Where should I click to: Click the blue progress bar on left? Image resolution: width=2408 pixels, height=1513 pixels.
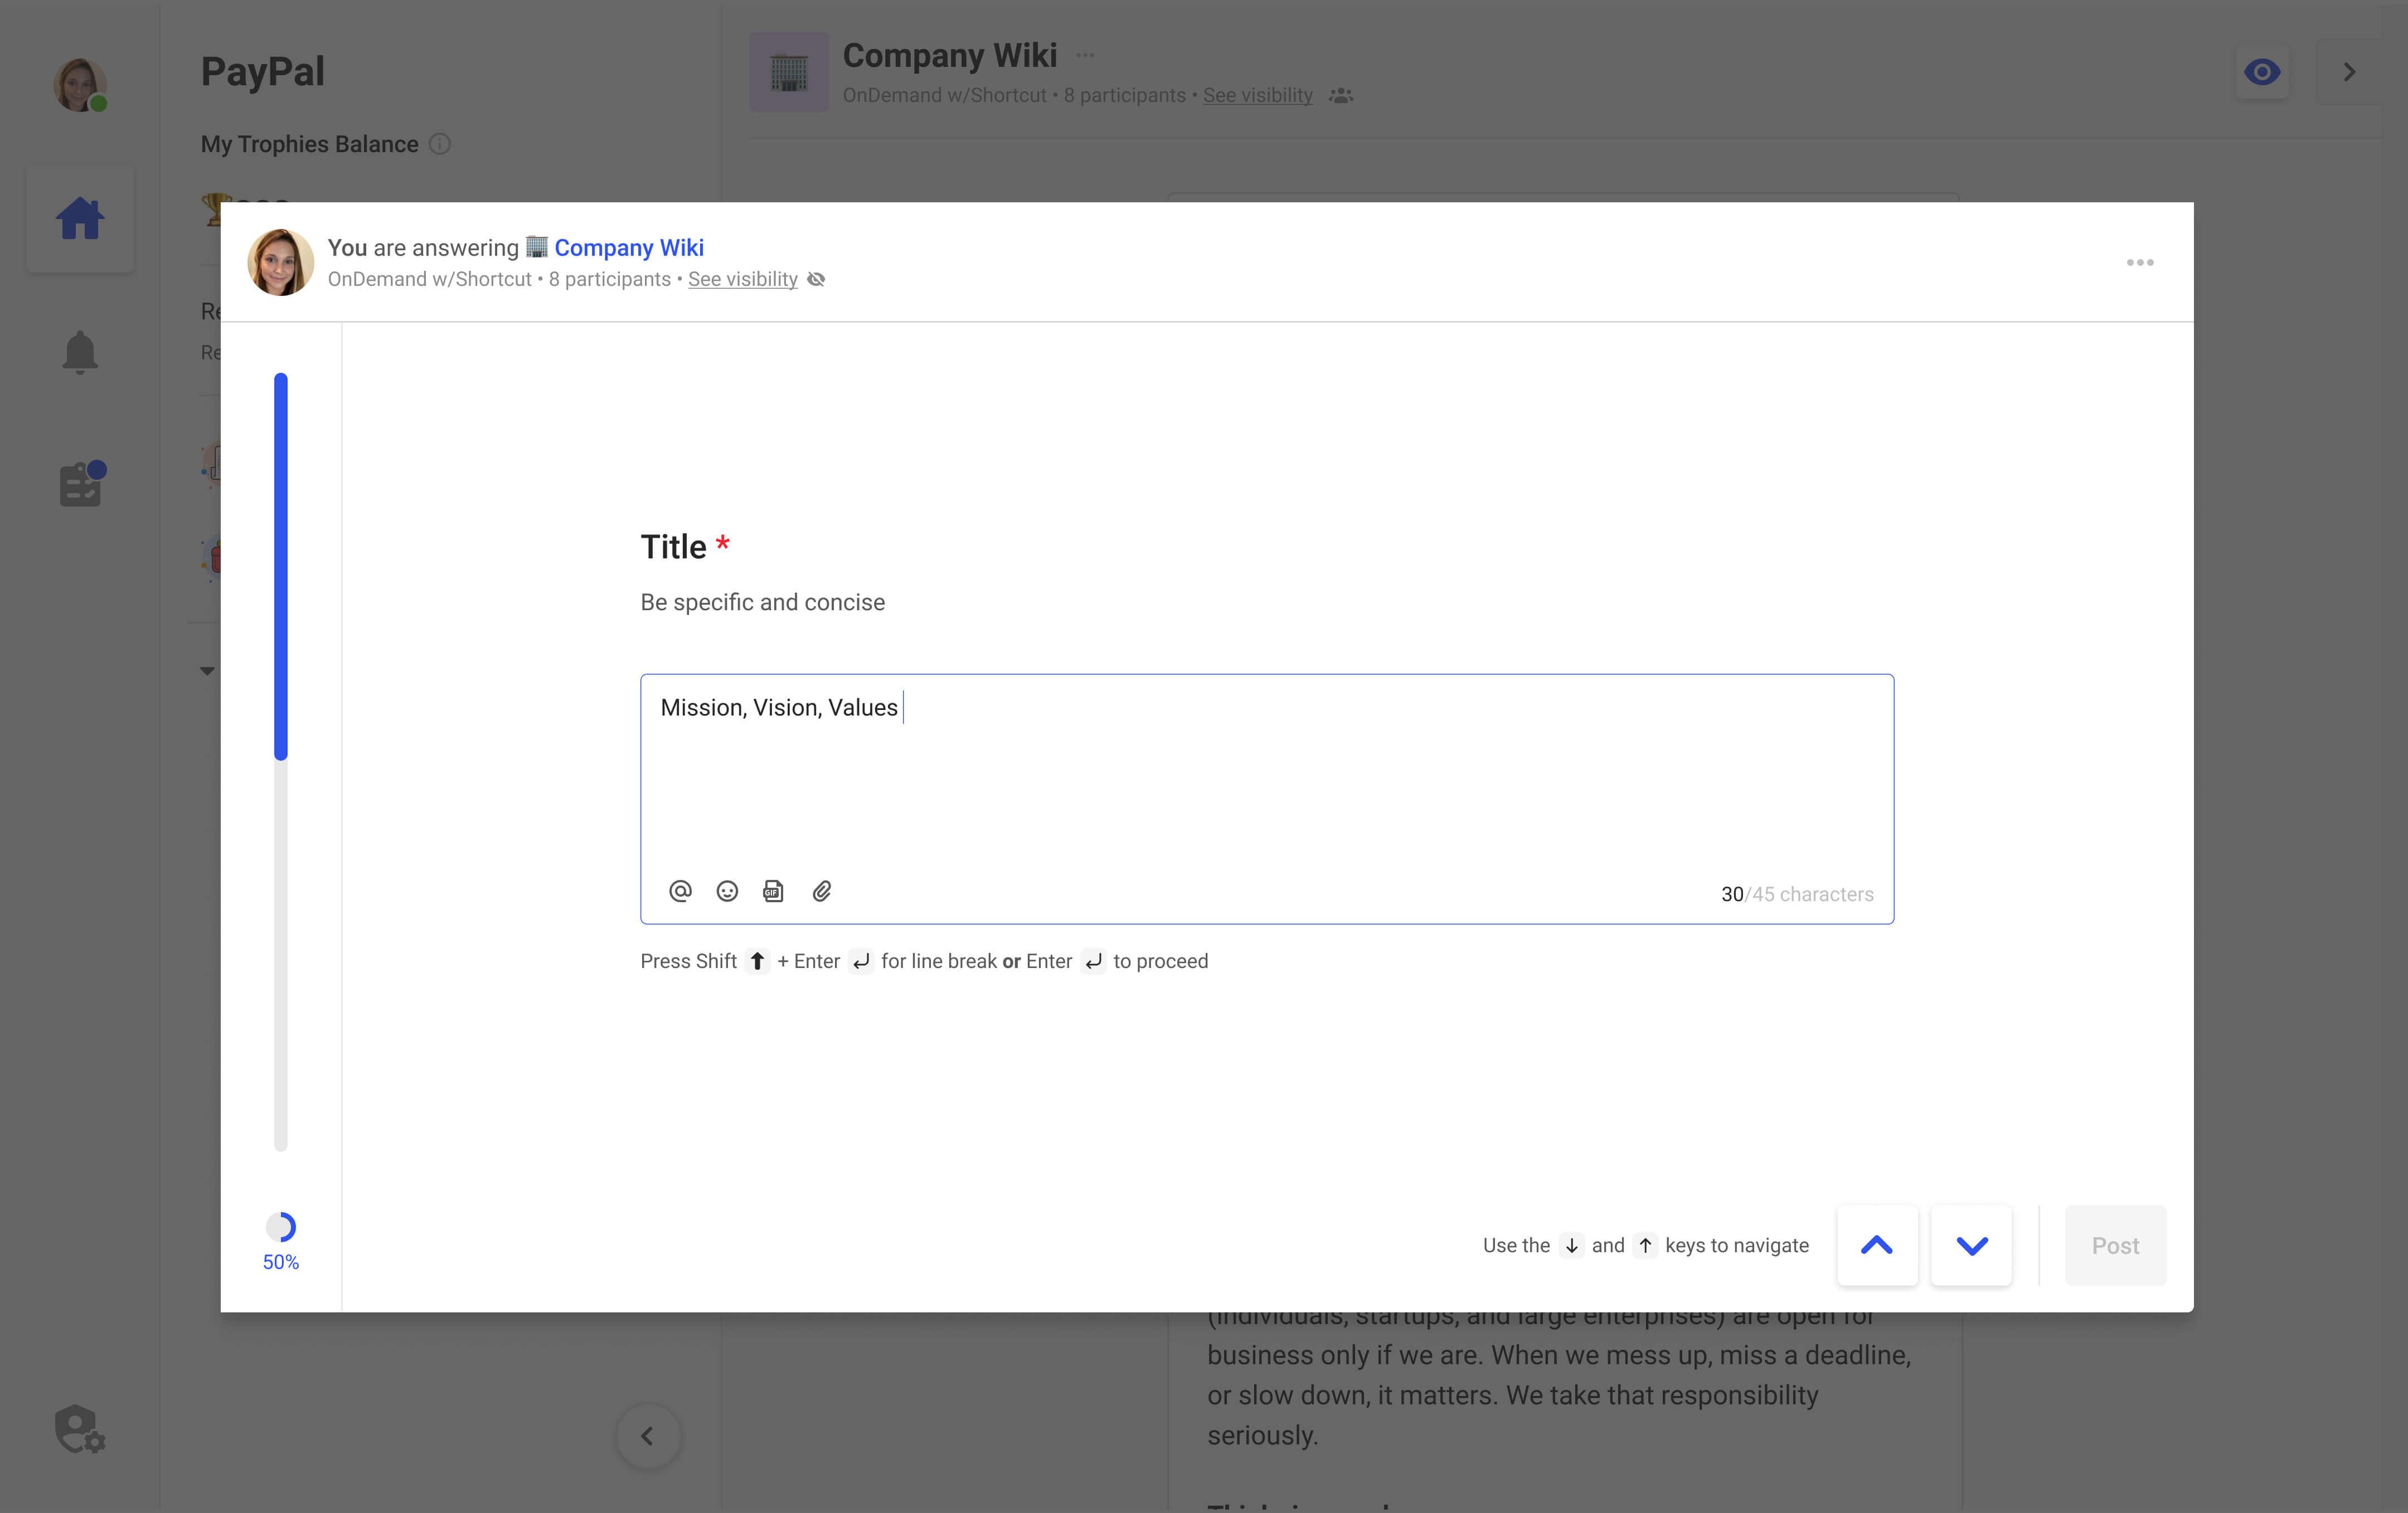click(281, 566)
